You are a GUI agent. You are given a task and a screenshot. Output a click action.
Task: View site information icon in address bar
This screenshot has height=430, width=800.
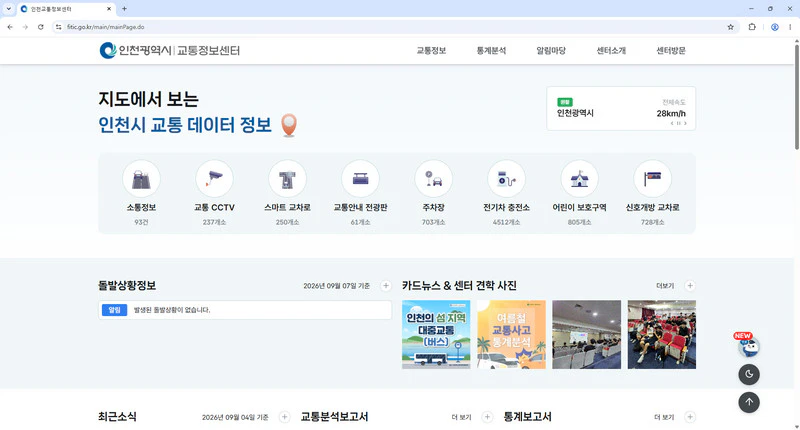click(x=58, y=27)
